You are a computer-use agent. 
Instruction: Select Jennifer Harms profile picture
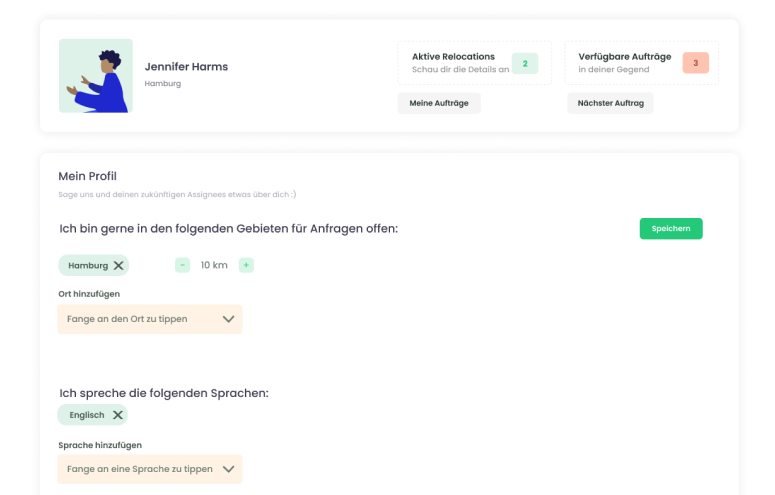[96, 76]
